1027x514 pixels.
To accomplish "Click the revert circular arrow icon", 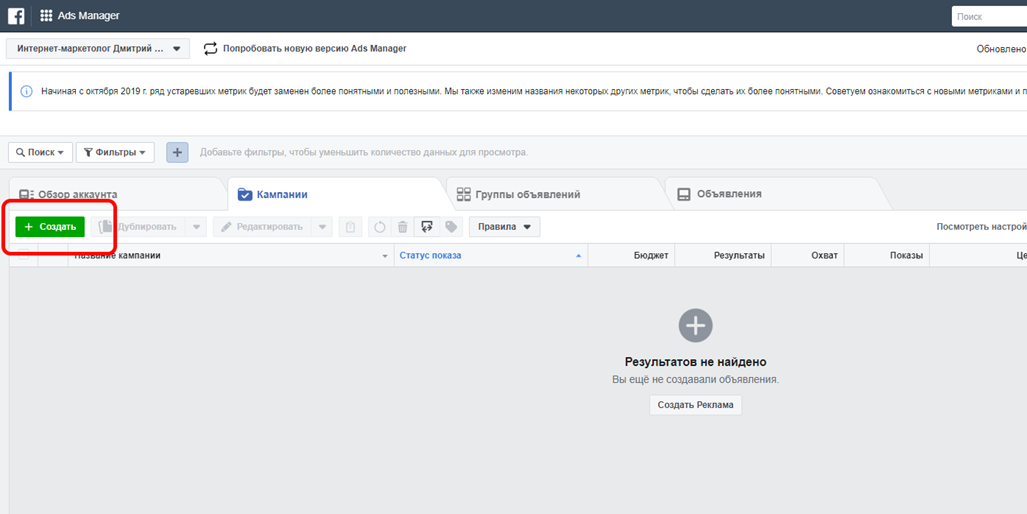I will coord(380,227).
